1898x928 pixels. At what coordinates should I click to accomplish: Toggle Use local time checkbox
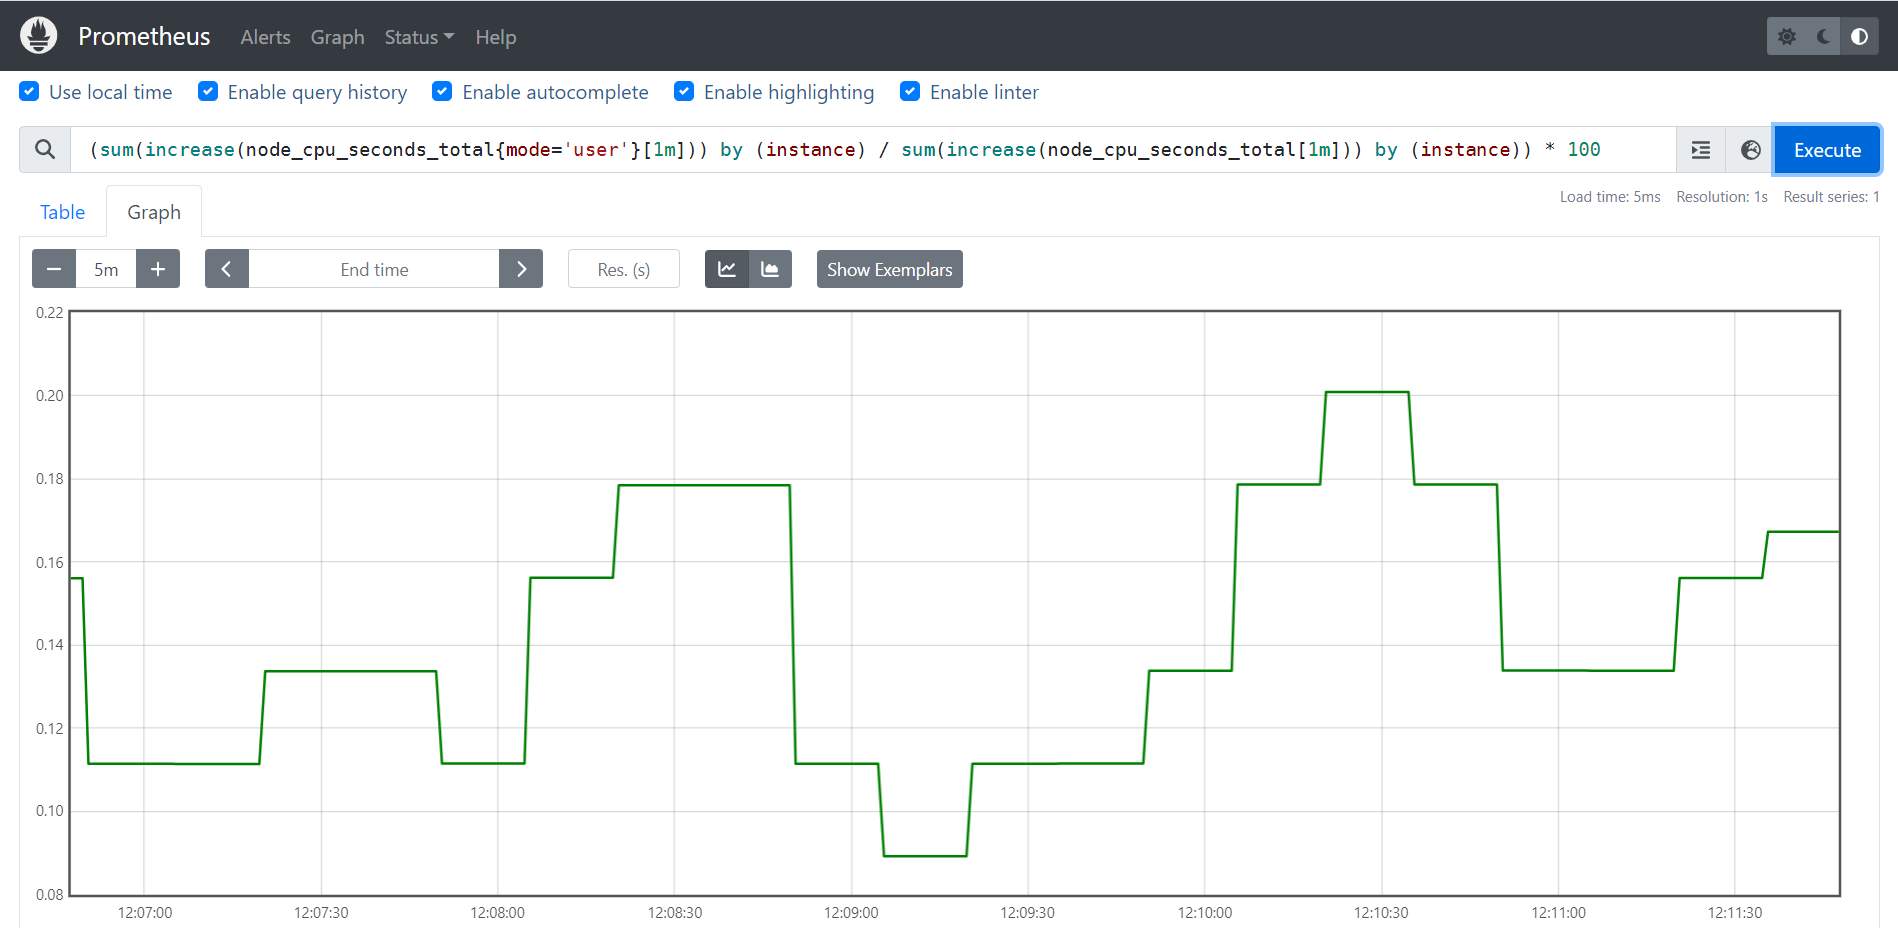[30, 91]
